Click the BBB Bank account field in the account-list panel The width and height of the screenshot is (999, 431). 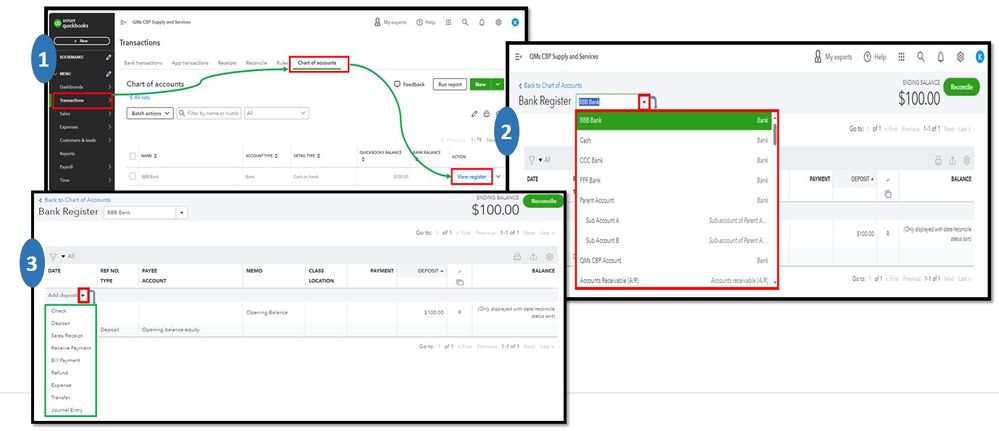[x=608, y=102]
